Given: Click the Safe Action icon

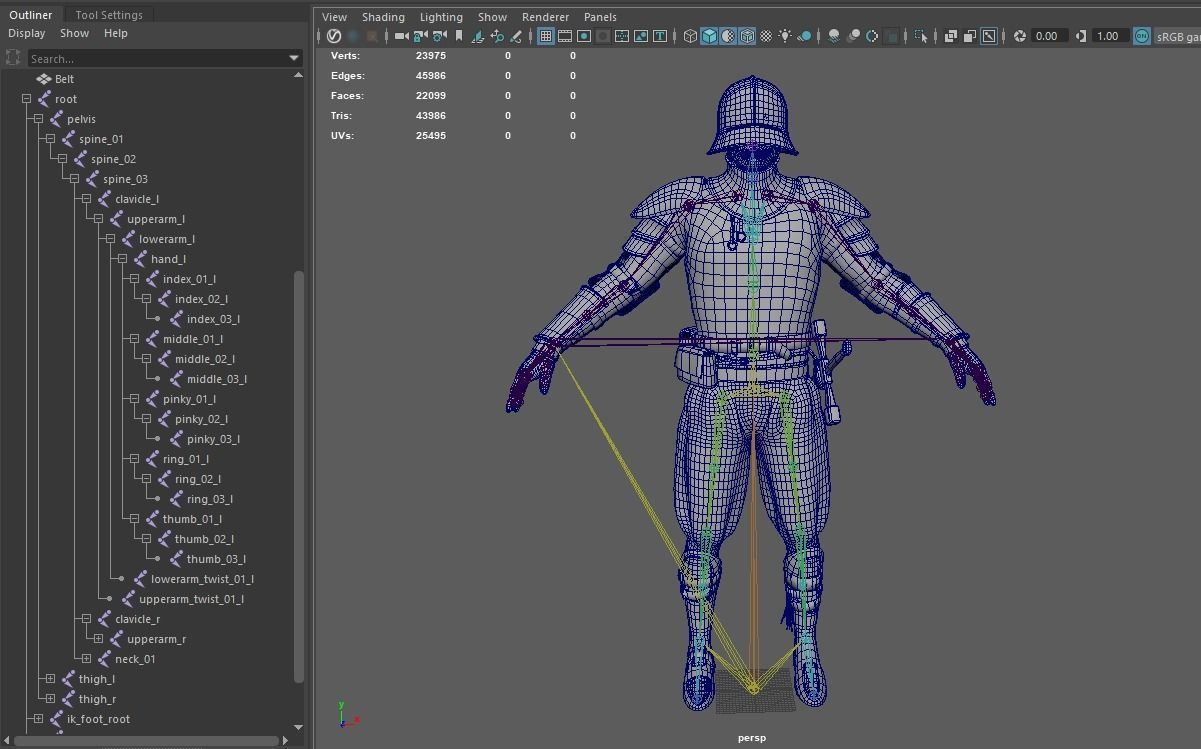Looking at the screenshot, I should (x=640, y=36).
